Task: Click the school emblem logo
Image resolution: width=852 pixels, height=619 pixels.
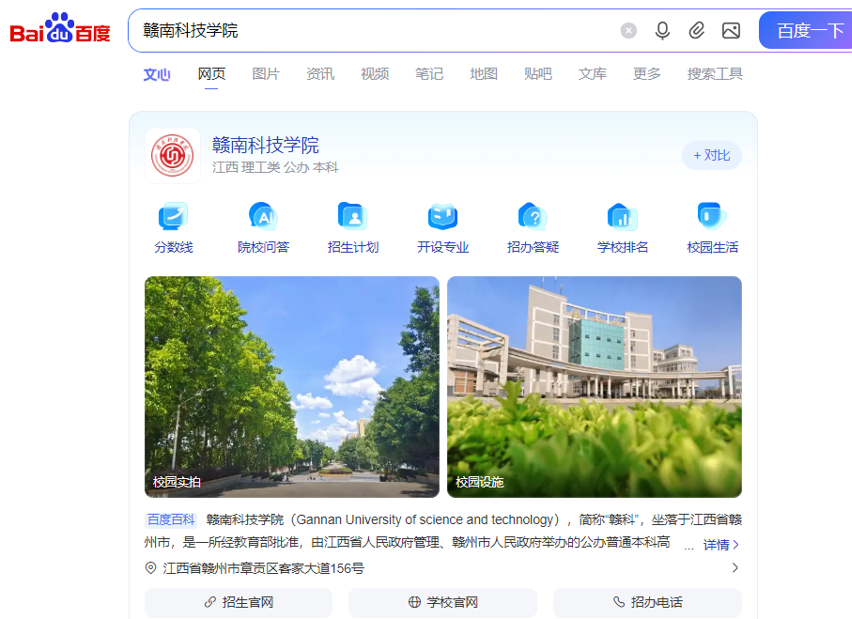Action: click(172, 156)
